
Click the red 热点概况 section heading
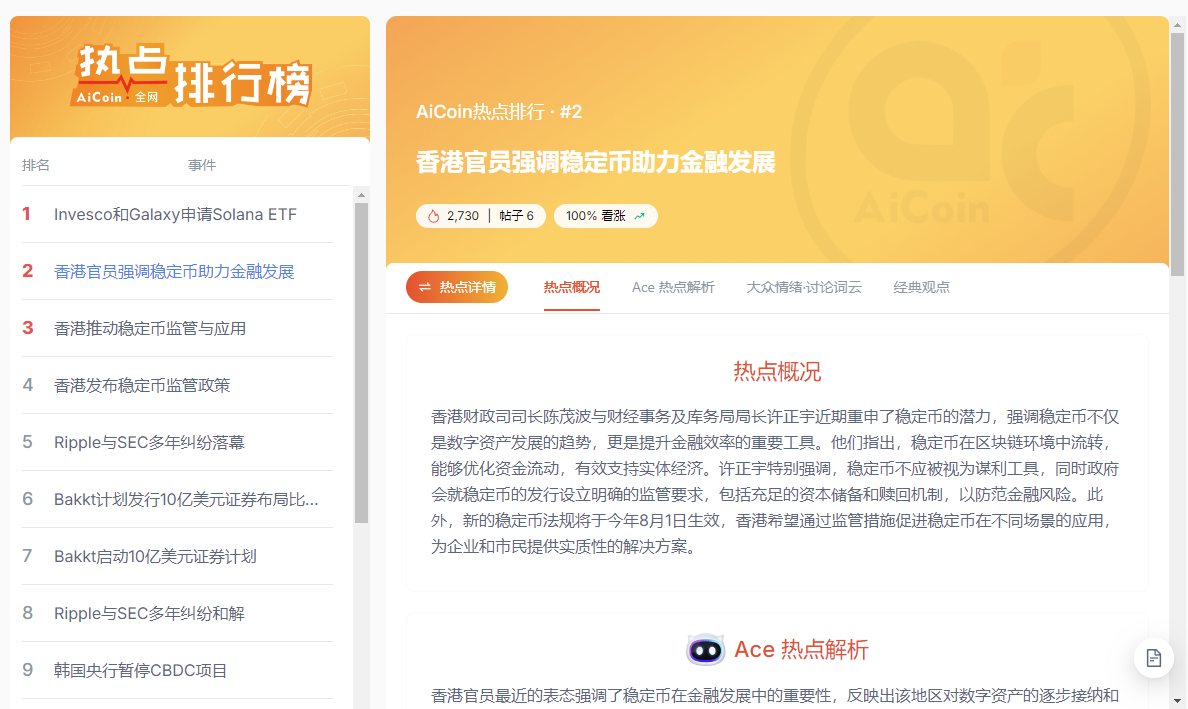(777, 371)
